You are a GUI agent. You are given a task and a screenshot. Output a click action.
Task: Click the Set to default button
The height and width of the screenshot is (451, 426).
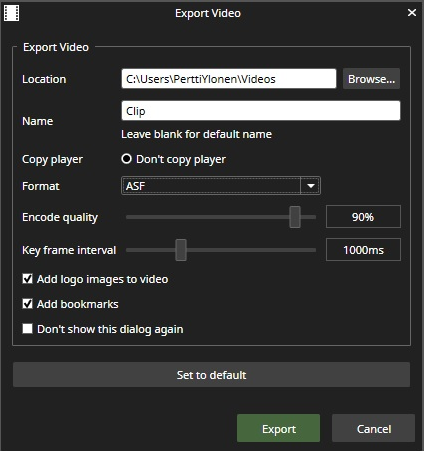click(211, 375)
